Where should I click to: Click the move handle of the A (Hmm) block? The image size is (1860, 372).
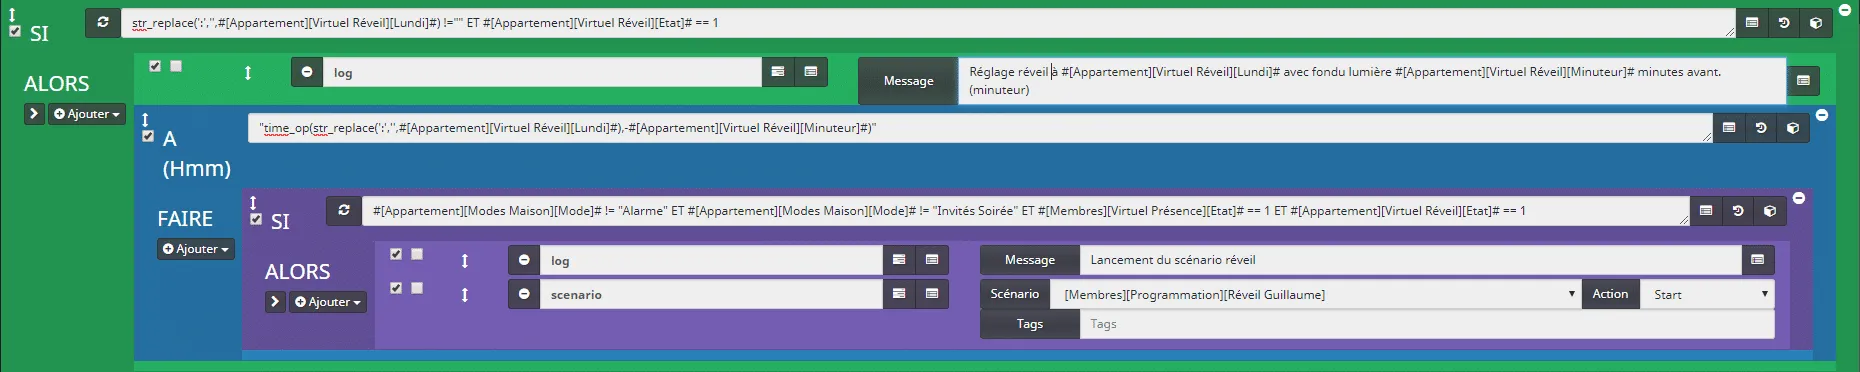point(145,120)
